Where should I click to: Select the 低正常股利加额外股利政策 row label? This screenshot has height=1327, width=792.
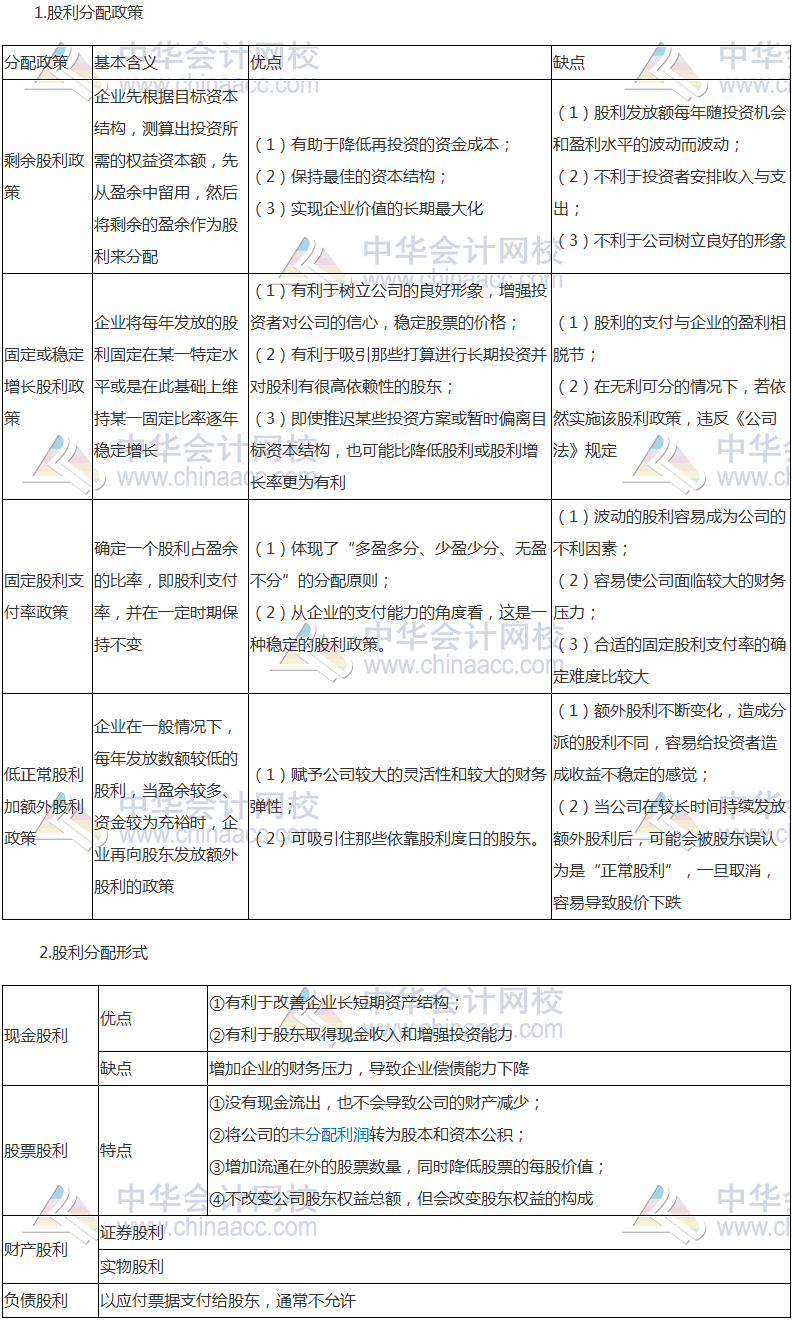click(45, 806)
